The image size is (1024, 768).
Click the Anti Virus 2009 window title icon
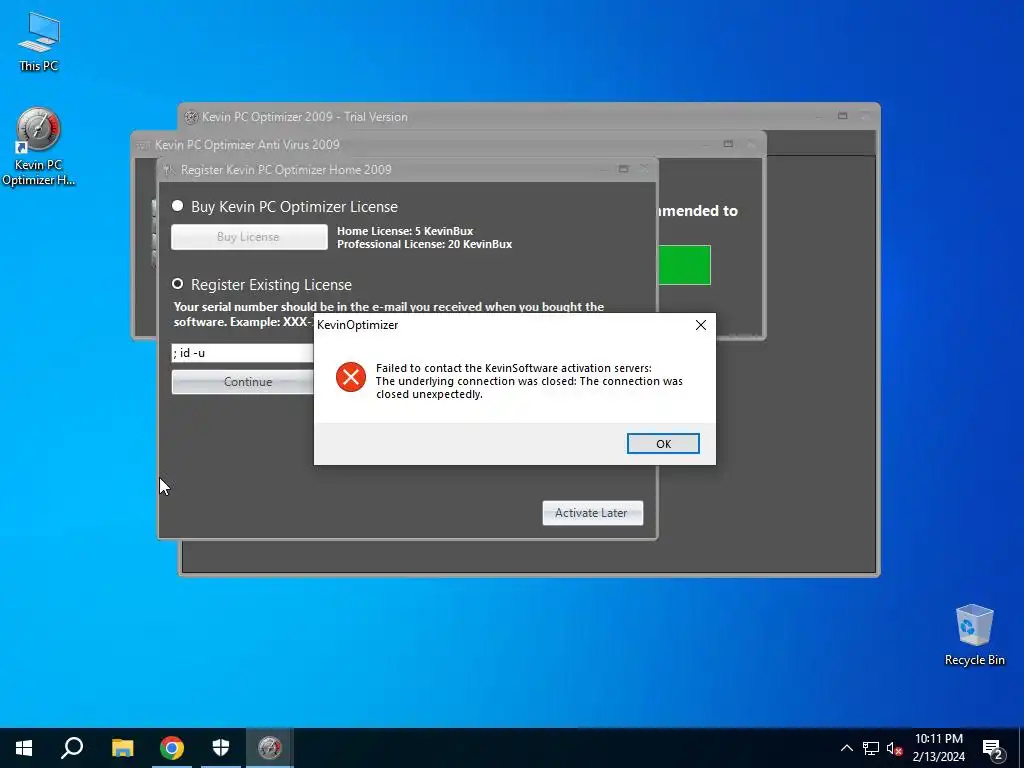143,145
